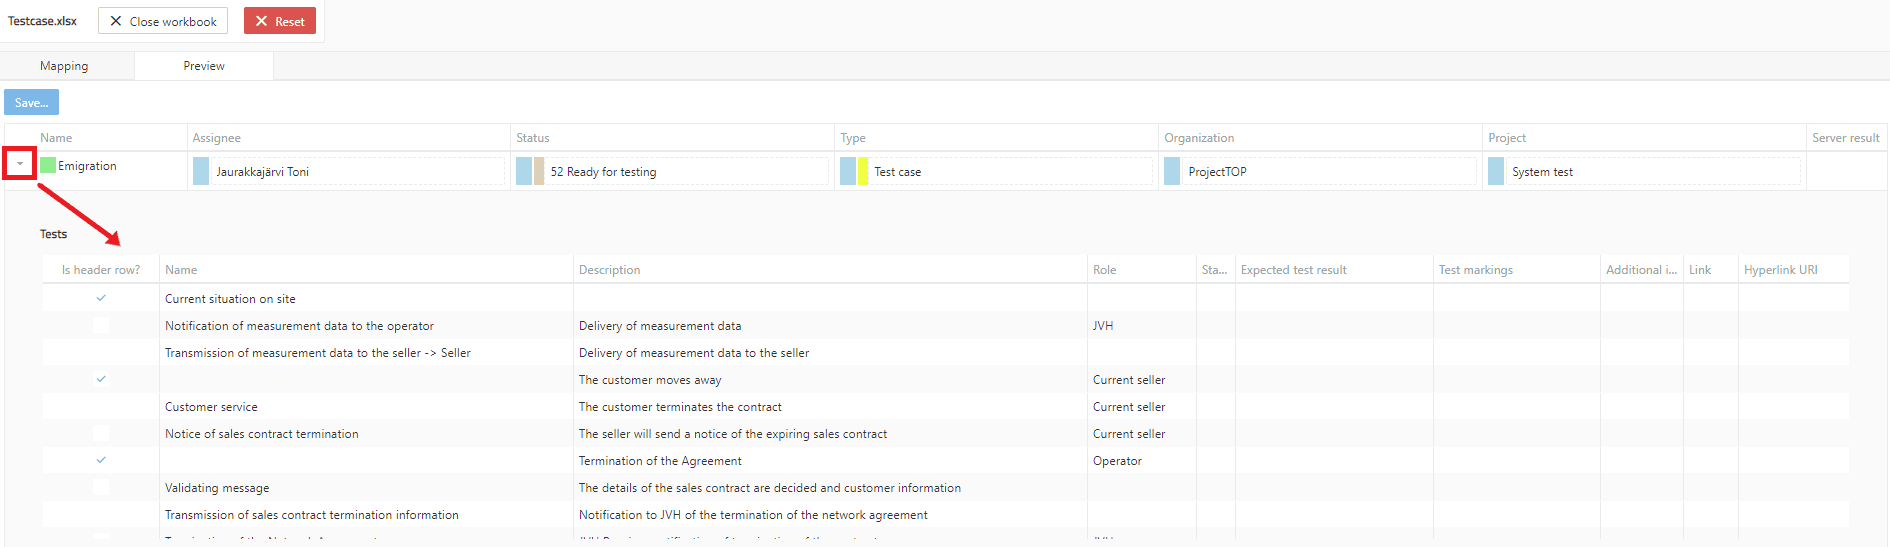Select description The details of the sales contract
1890x547 pixels.
point(831,487)
